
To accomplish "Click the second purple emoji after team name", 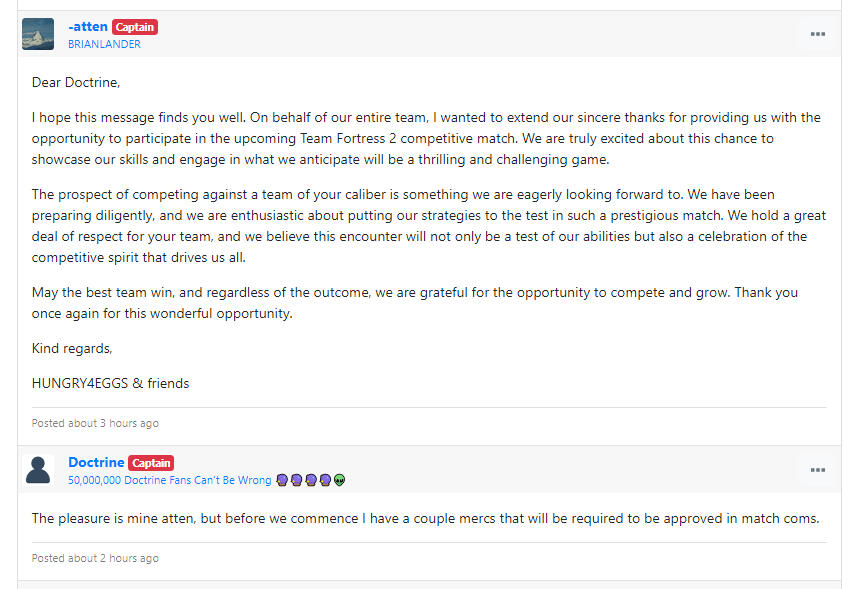I will [x=296, y=480].
